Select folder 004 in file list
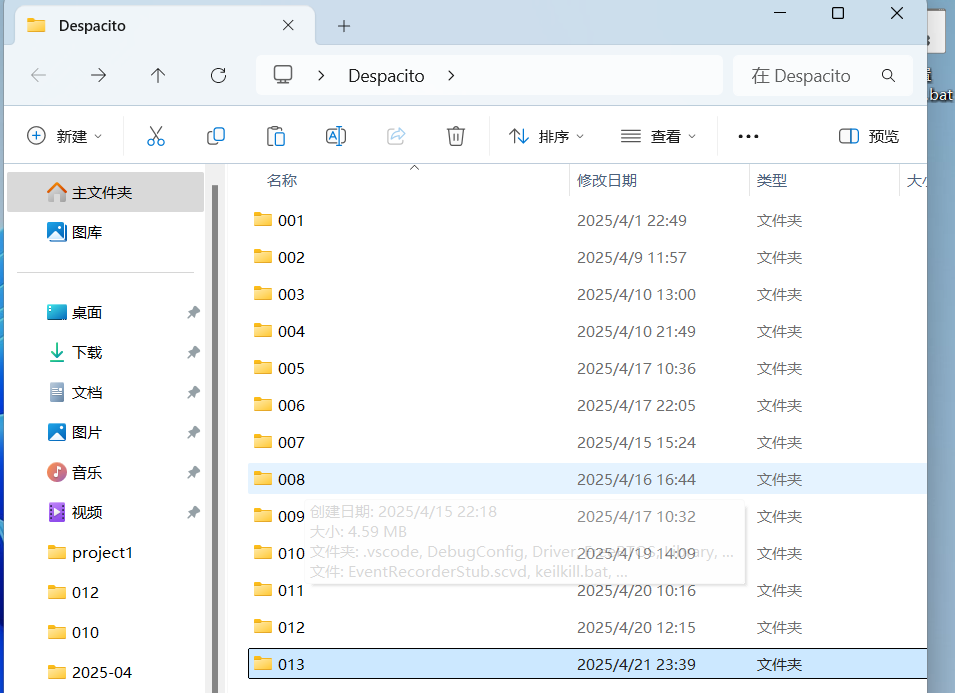The width and height of the screenshot is (955, 693). point(587,331)
